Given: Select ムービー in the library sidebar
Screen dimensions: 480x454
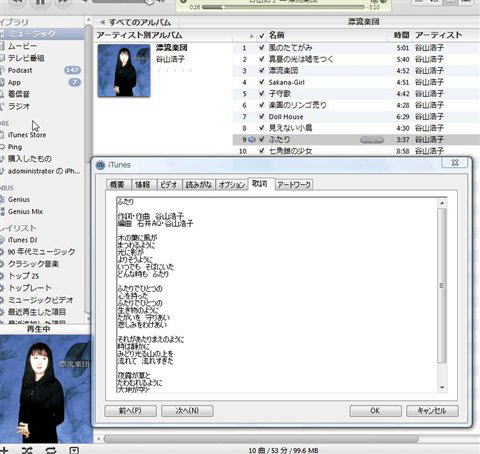Looking at the screenshot, I should tap(22, 46).
